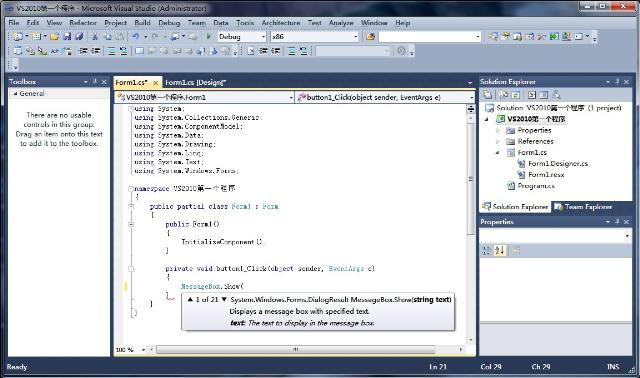Expand the Properties node in Solution Explorer
The width and height of the screenshot is (640, 378).
pos(498,130)
